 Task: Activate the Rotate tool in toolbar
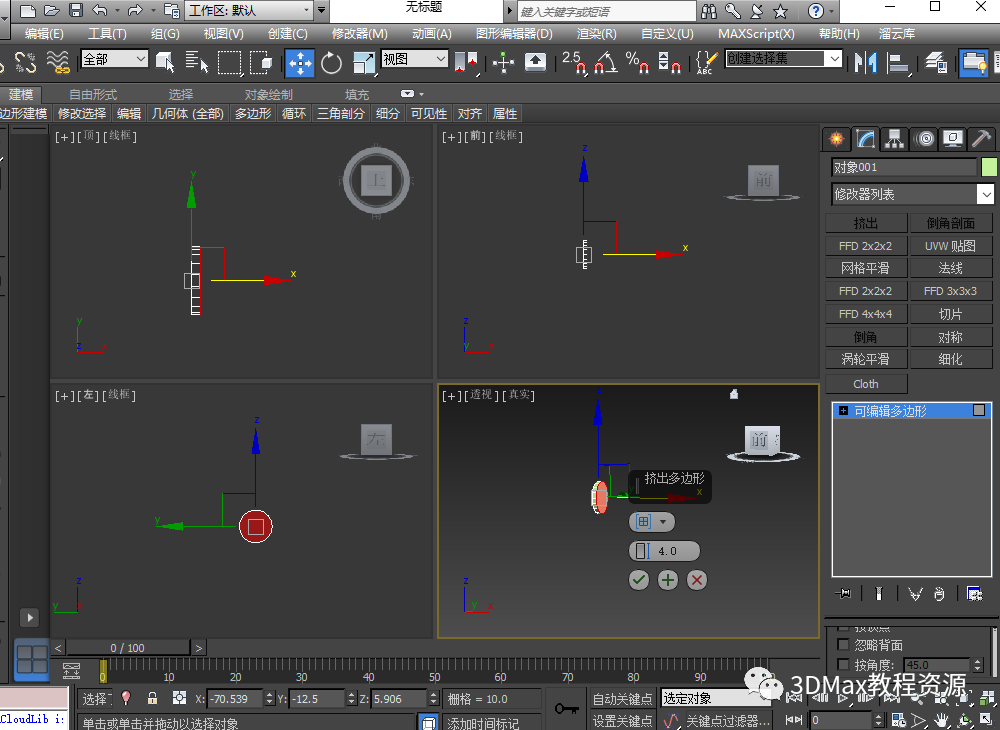[x=331, y=62]
